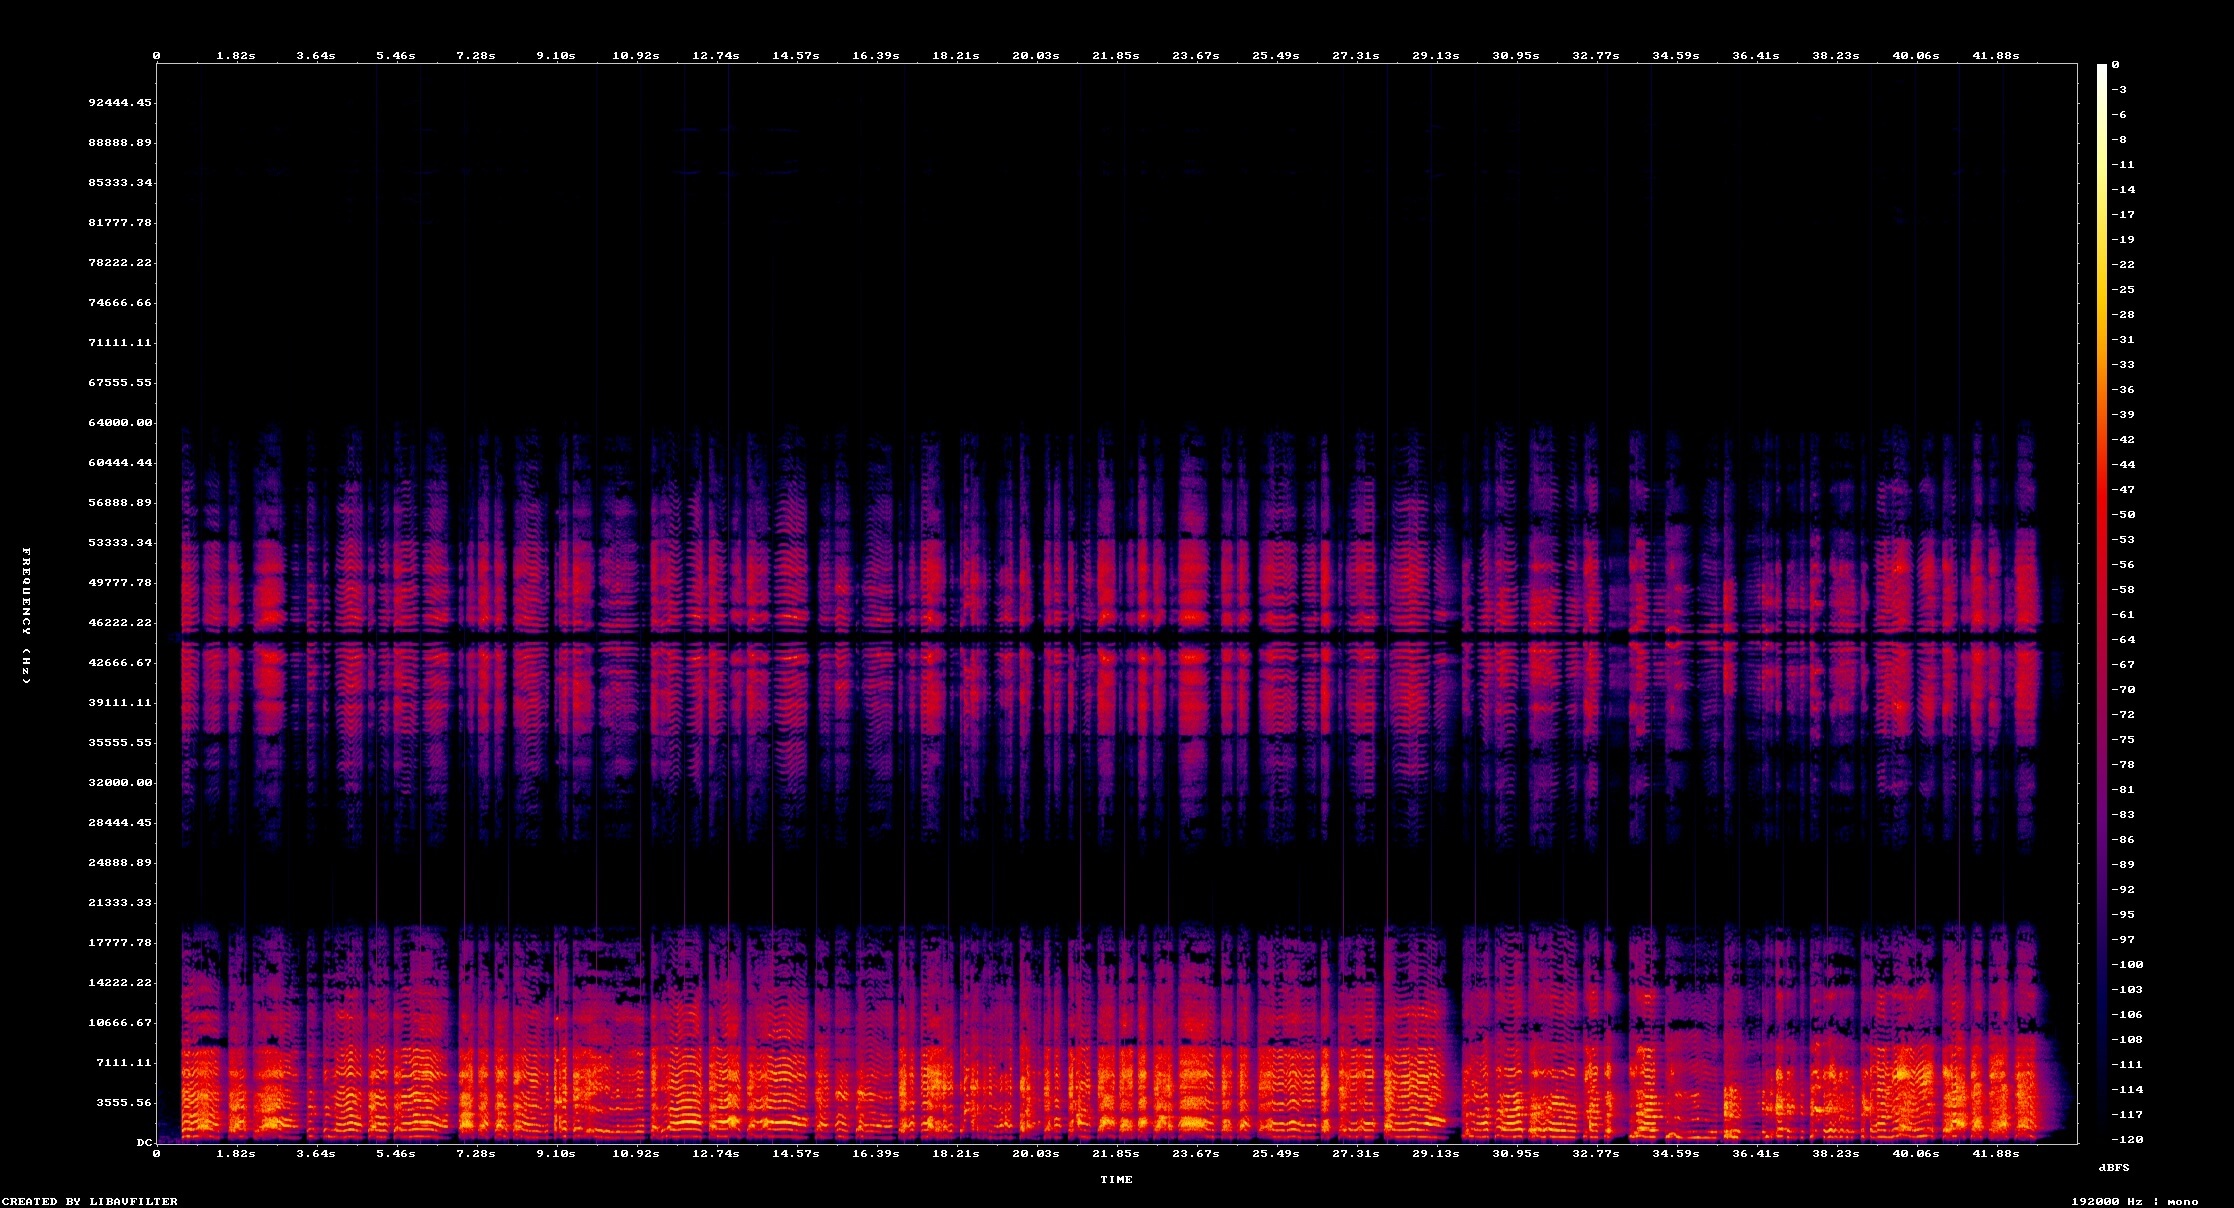
Task: Select the 1.82s marker on the top time axis
Action: pos(234,56)
